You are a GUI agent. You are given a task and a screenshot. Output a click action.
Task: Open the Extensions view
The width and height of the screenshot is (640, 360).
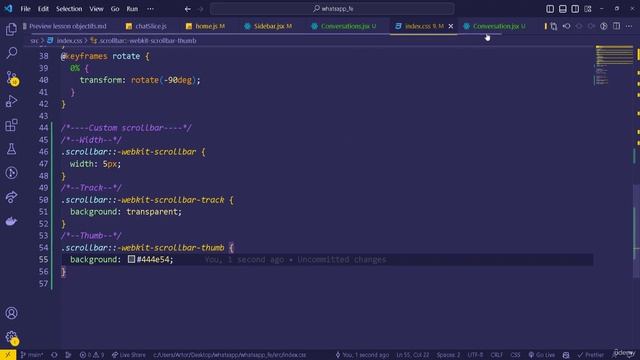[x=11, y=125]
